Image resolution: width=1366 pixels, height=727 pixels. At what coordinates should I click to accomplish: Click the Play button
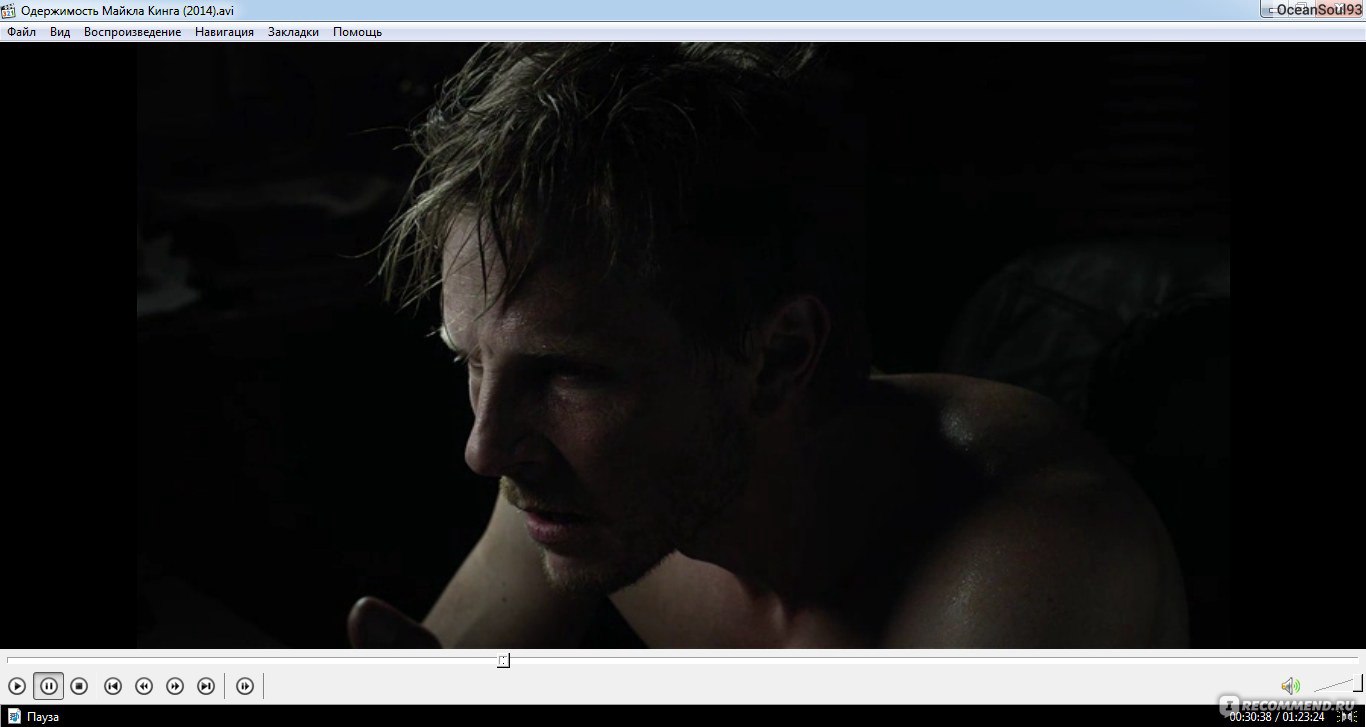pos(17,686)
